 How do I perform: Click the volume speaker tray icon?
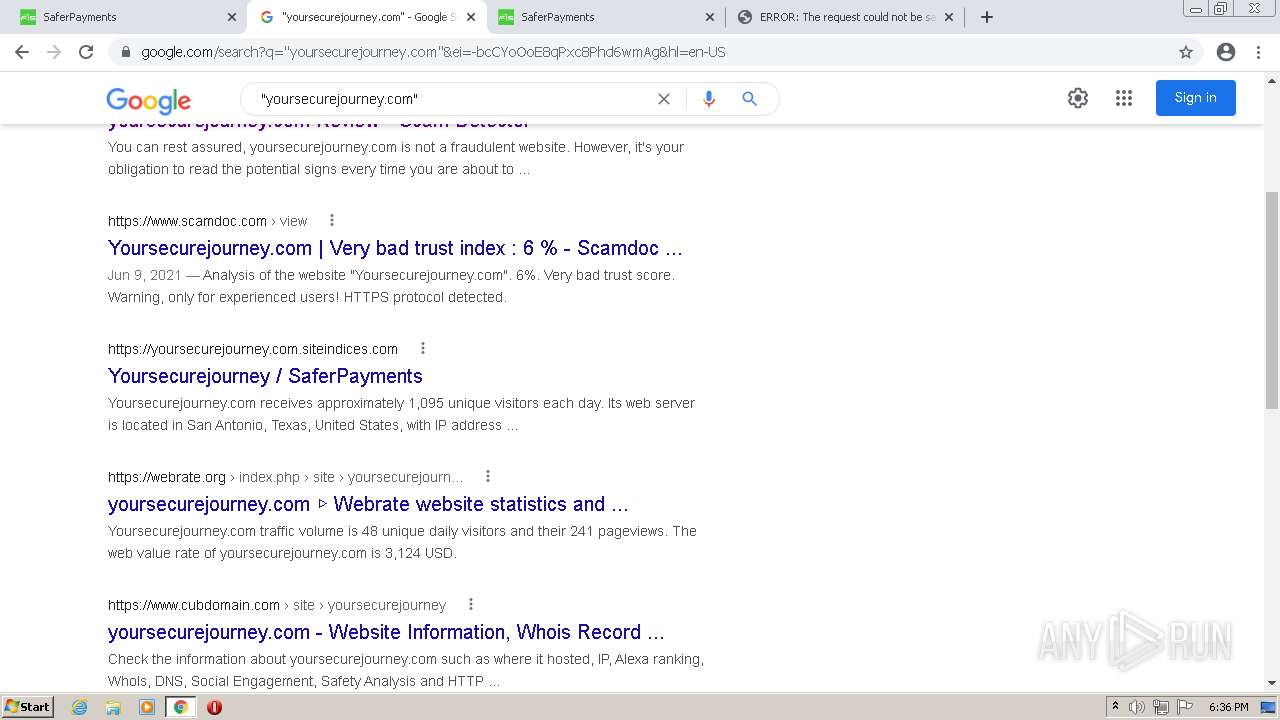[x=1137, y=707]
